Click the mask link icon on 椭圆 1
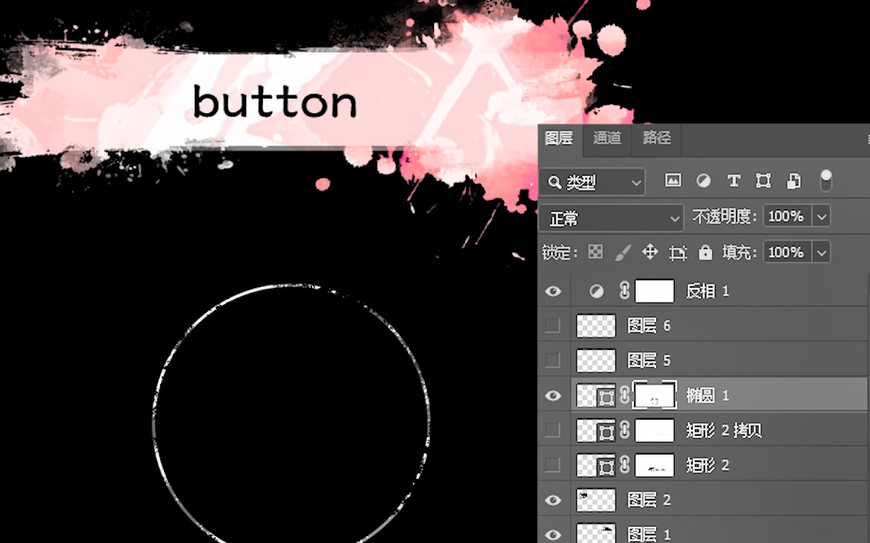The width and height of the screenshot is (870, 543). (x=625, y=395)
